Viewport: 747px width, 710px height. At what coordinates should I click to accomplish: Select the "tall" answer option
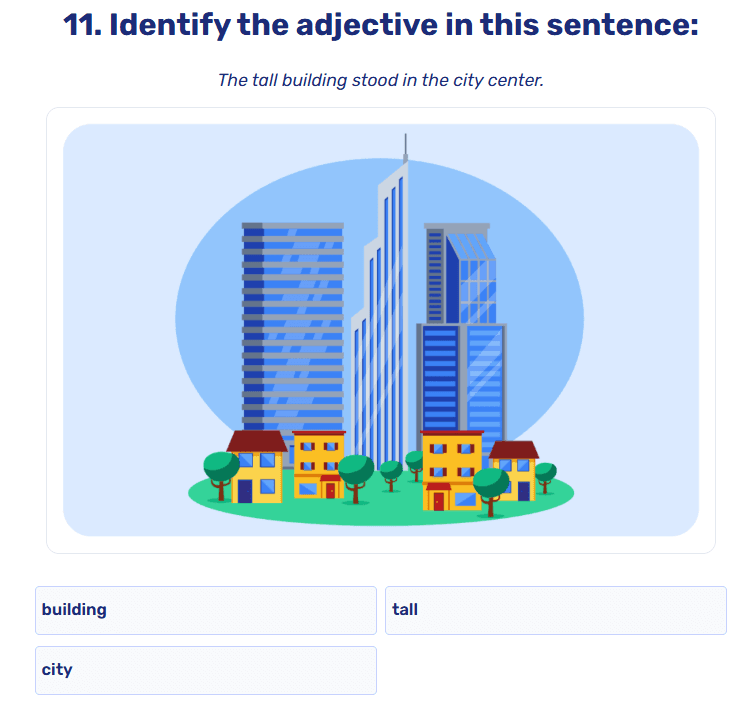[x=555, y=610]
